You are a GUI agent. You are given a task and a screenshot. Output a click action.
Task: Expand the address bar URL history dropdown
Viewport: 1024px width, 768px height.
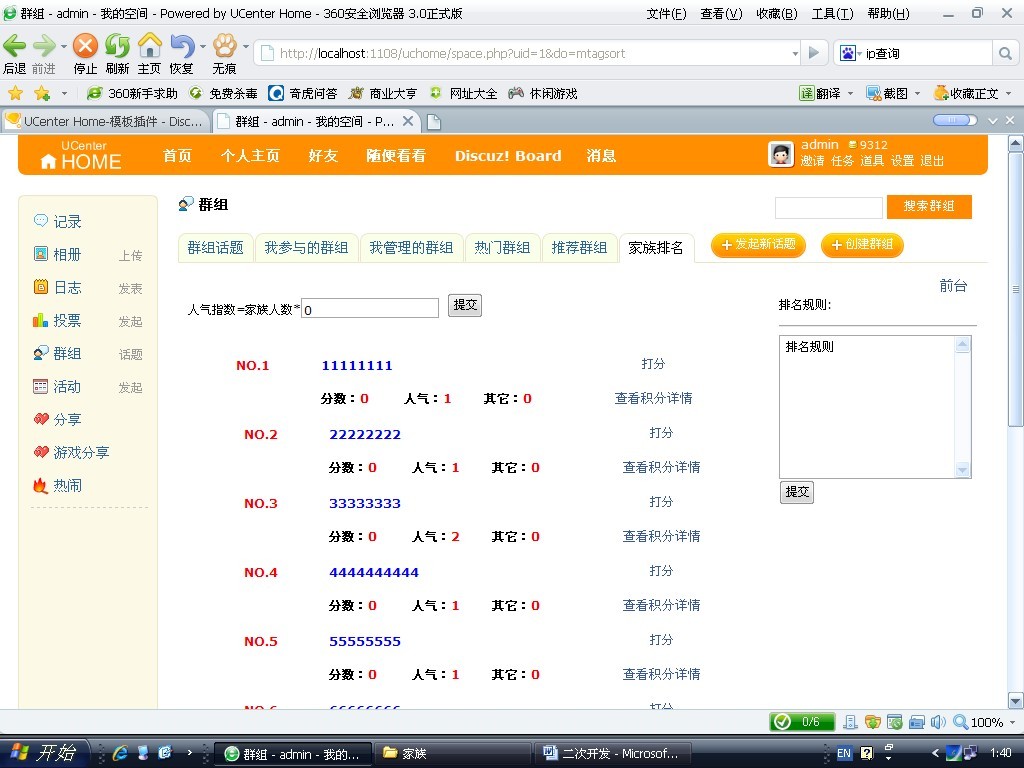(x=795, y=54)
